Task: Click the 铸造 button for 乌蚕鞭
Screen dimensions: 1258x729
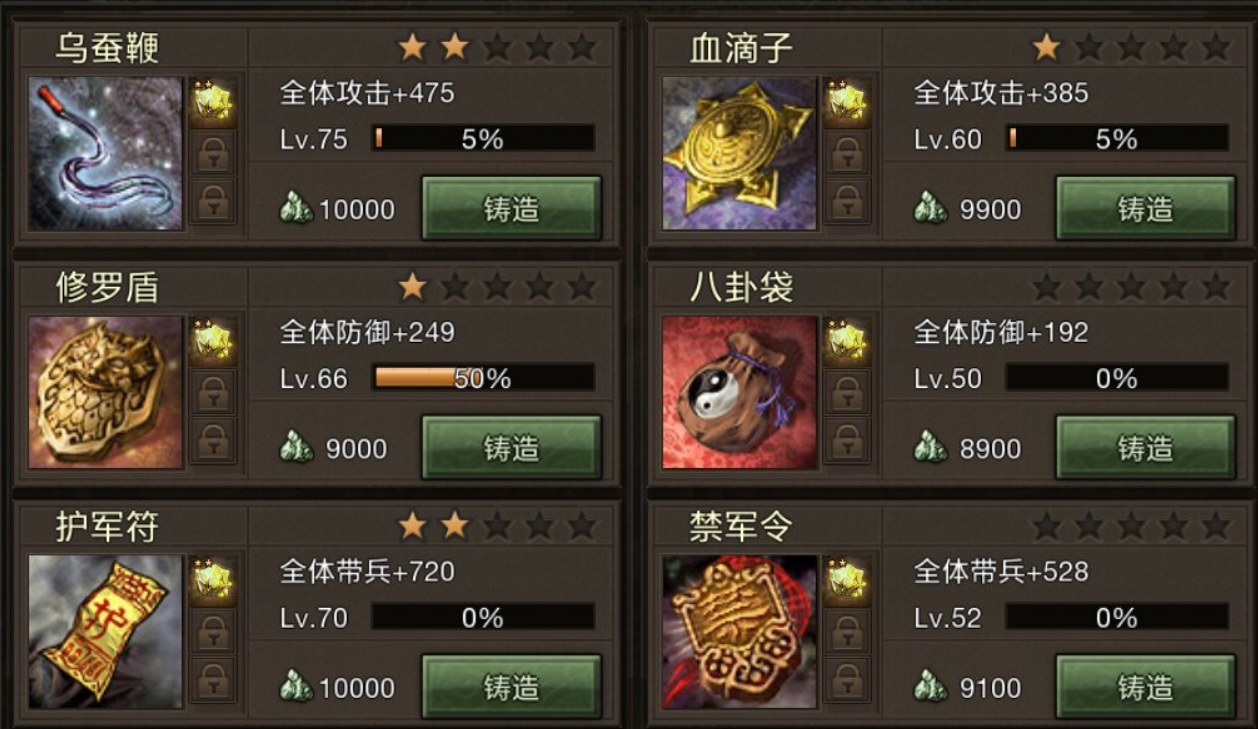Action: coord(511,208)
